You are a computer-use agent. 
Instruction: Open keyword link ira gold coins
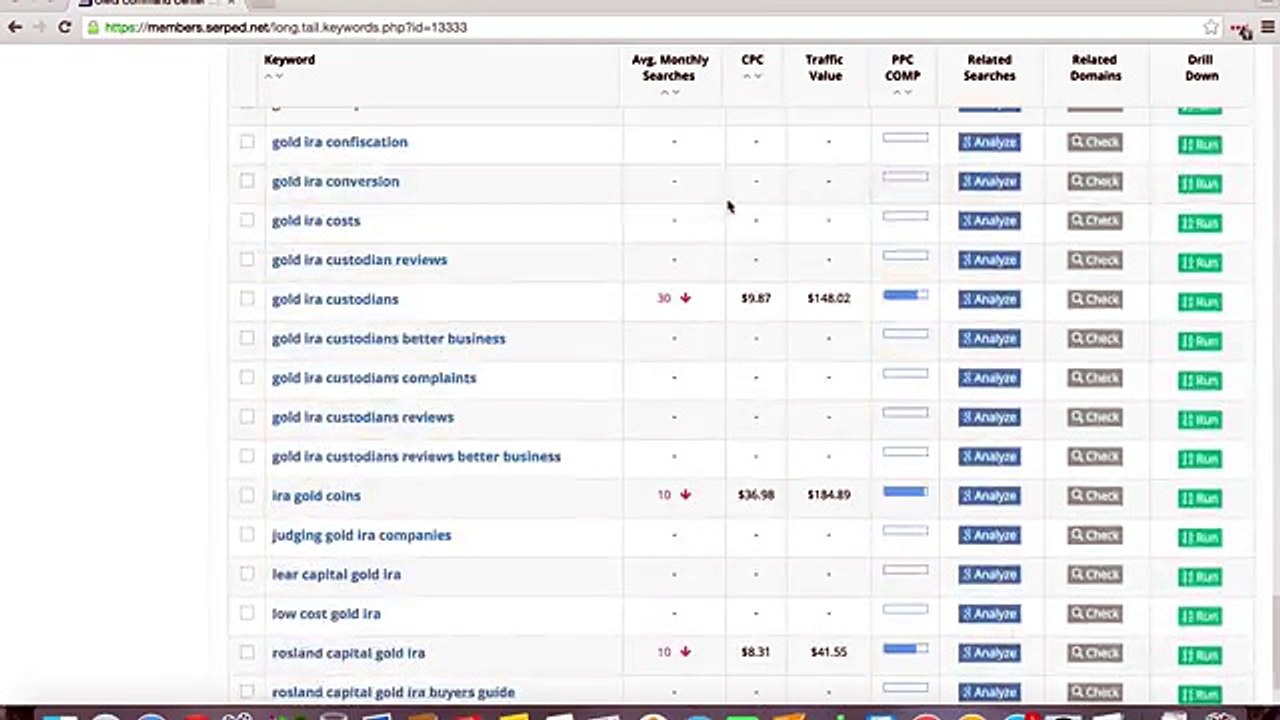coord(316,495)
